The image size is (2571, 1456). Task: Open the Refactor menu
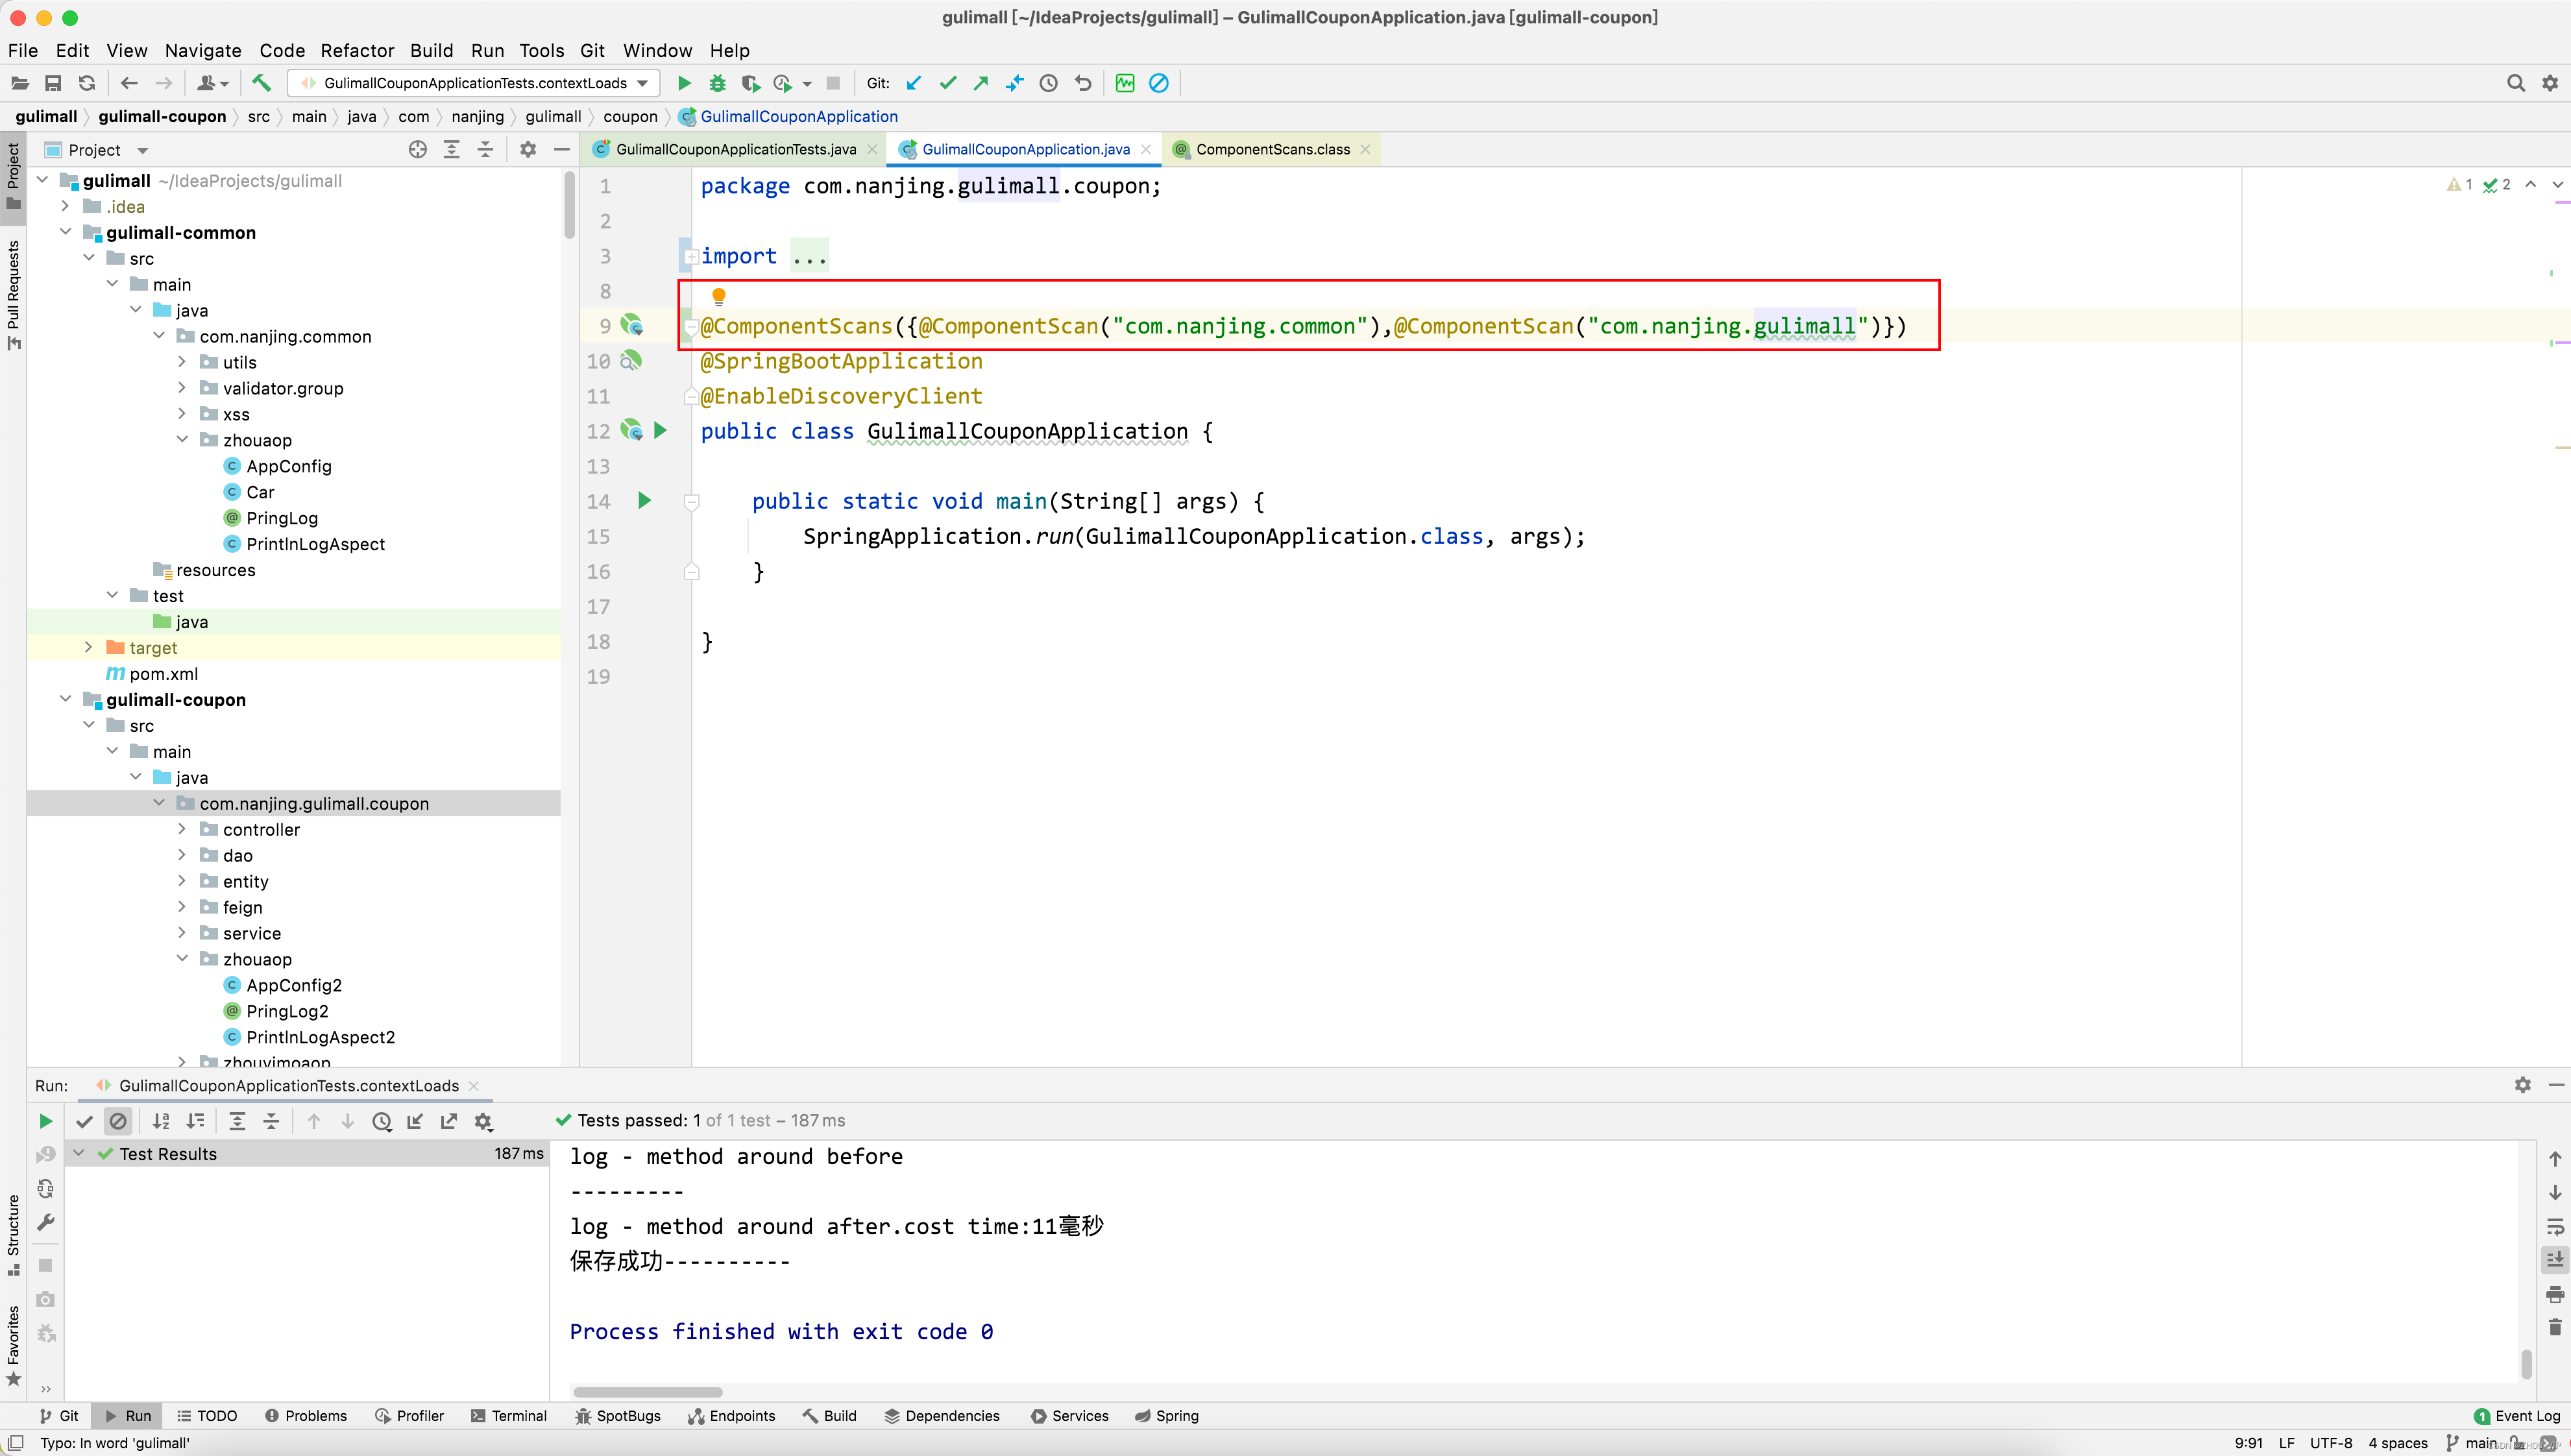pyautogui.click(x=357, y=51)
